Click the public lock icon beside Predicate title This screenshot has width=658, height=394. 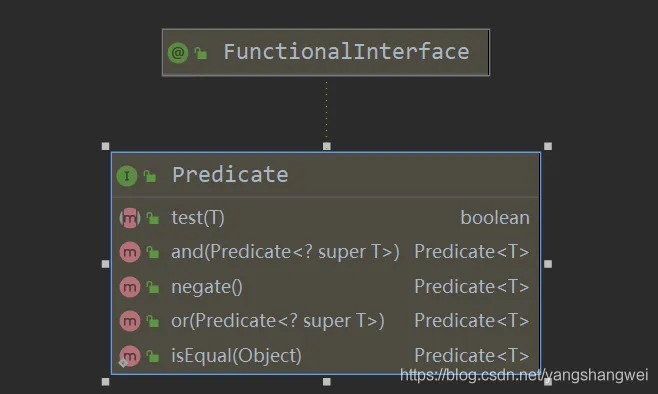click(x=150, y=176)
